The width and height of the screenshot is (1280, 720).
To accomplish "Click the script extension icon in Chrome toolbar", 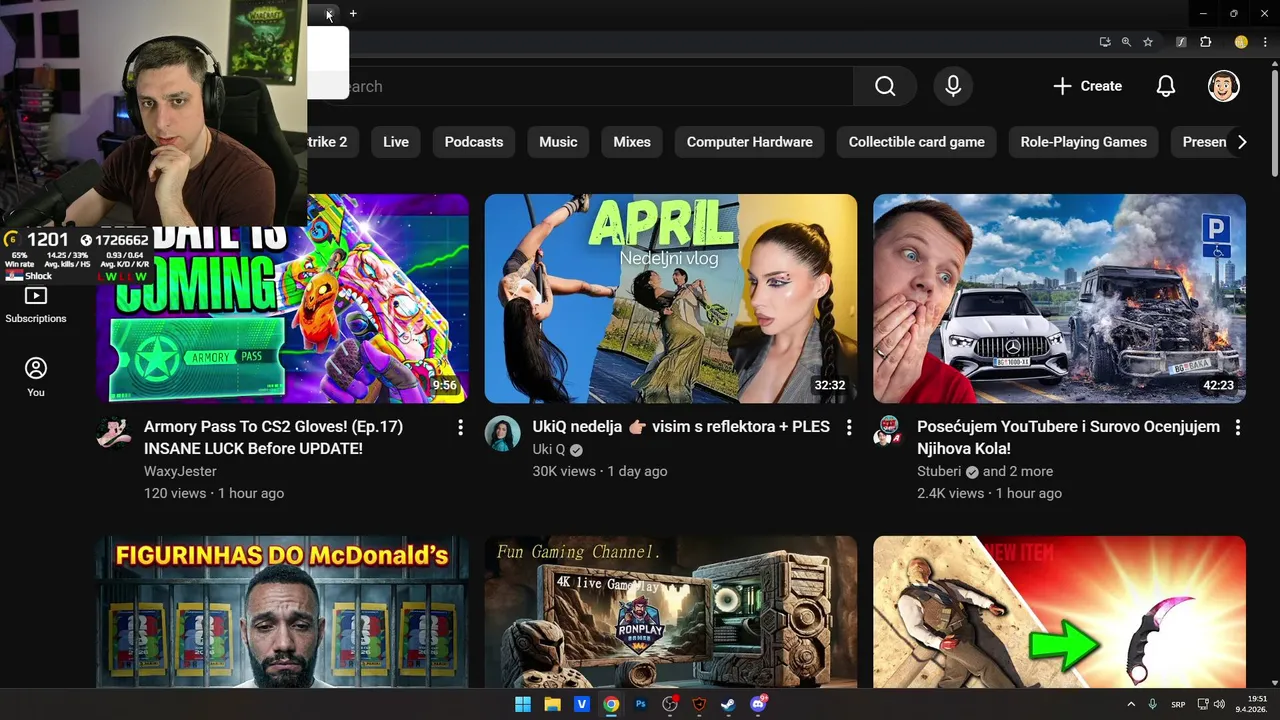I will (x=1181, y=42).
